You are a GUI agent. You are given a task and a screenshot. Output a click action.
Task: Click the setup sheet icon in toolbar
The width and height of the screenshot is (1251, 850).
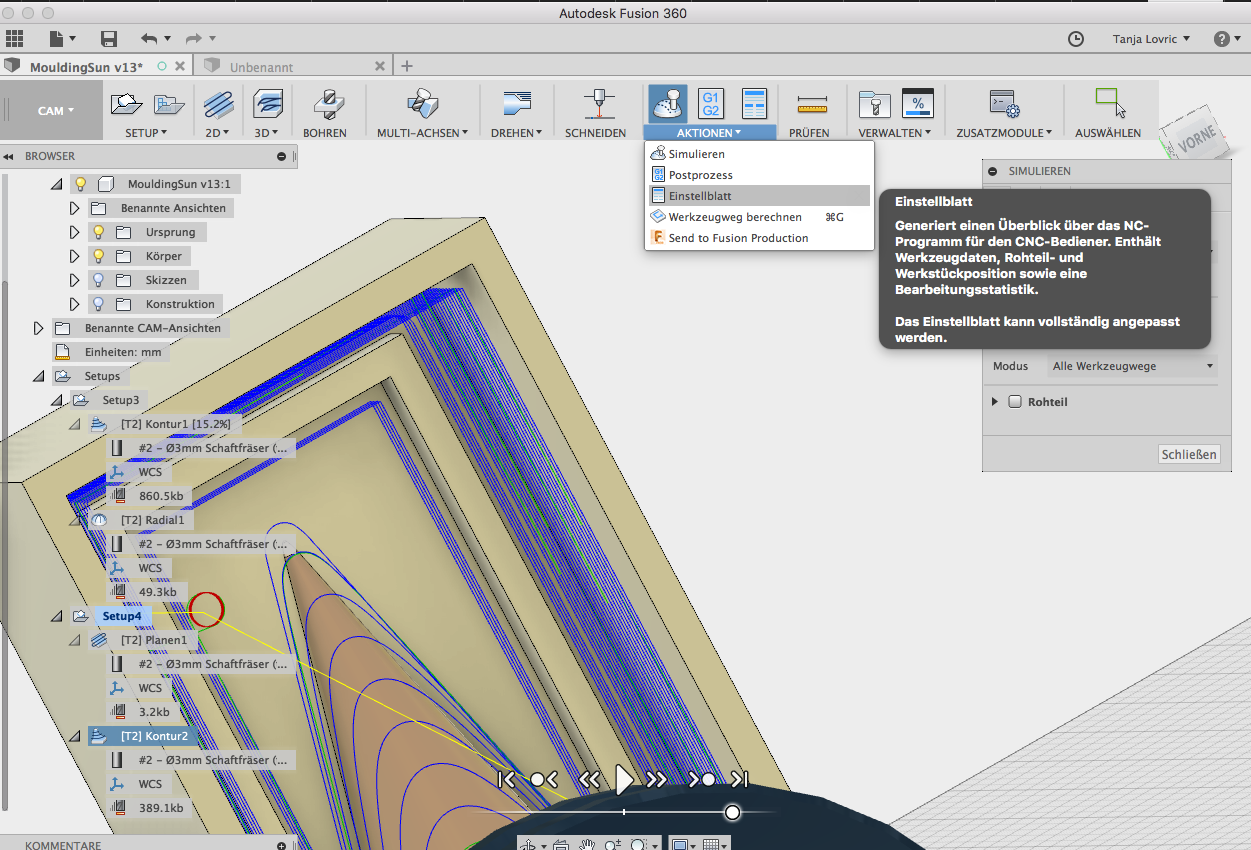coord(754,104)
